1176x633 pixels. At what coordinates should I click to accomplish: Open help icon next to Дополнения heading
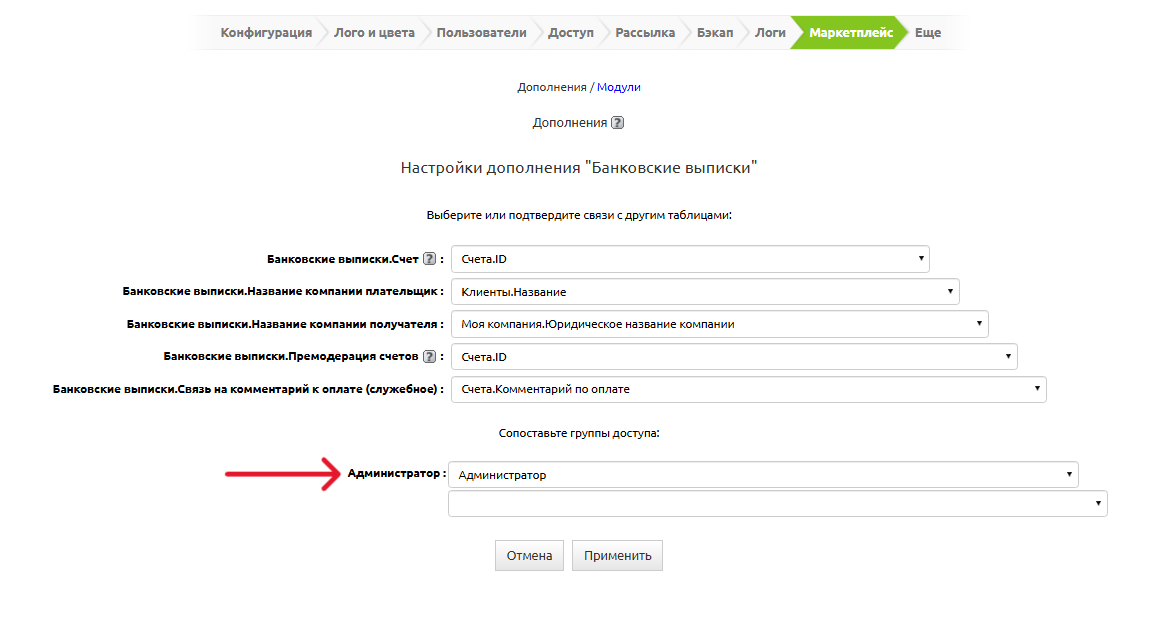tap(617, 123)
